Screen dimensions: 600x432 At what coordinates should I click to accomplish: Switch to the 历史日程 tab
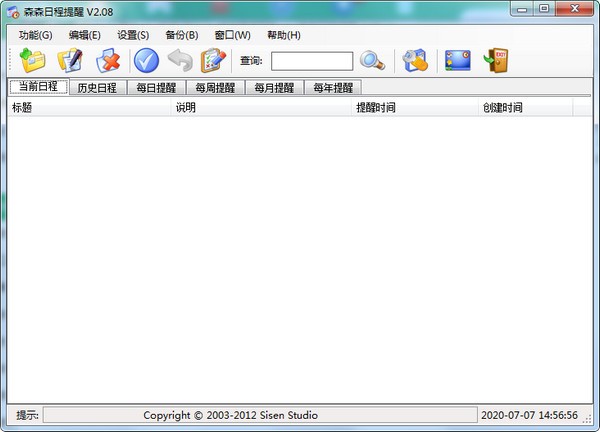click(97, 87)
